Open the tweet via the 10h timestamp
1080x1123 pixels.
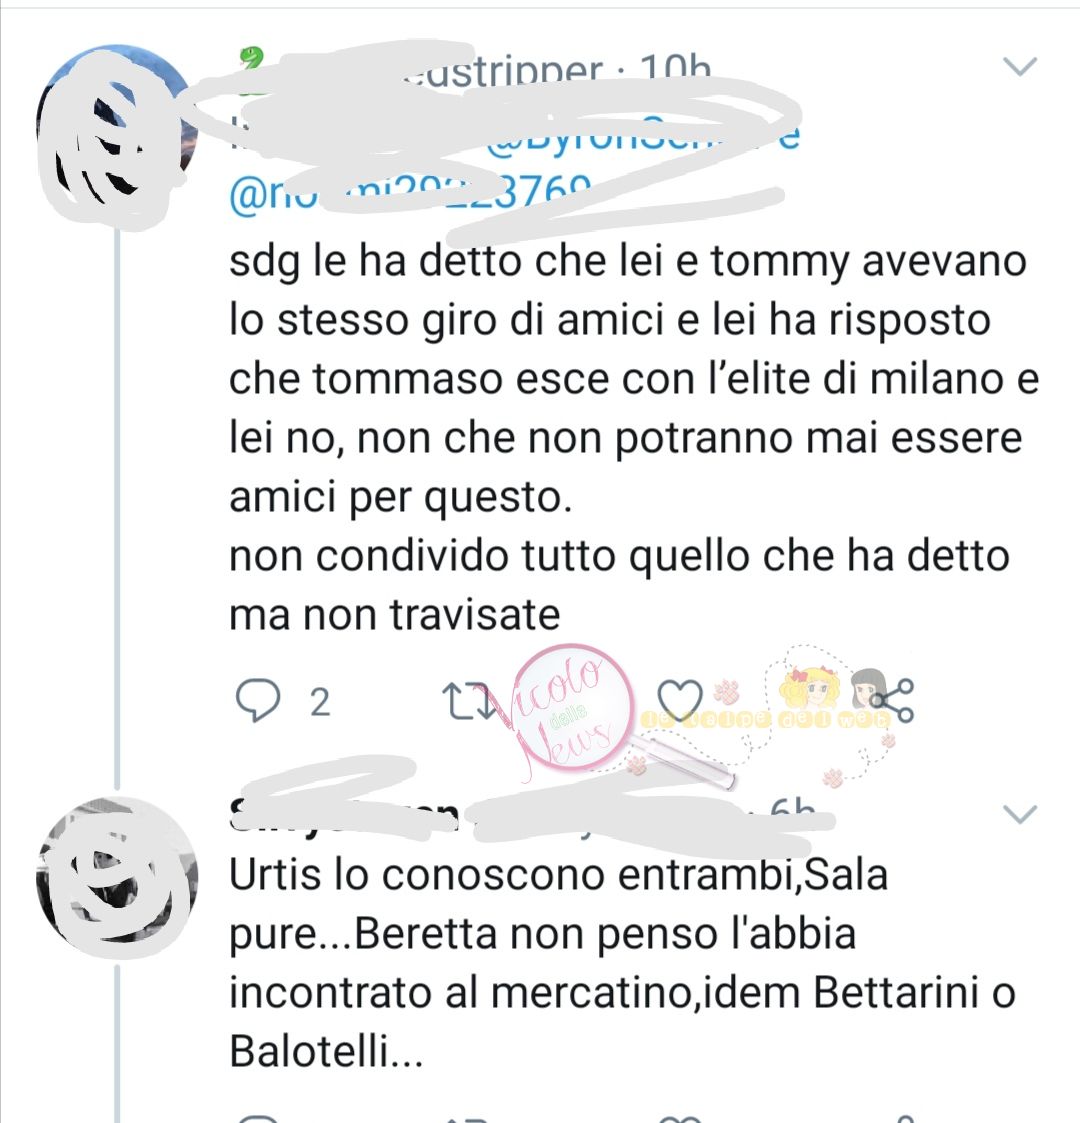pyautogui.click(x=675, y=70)
